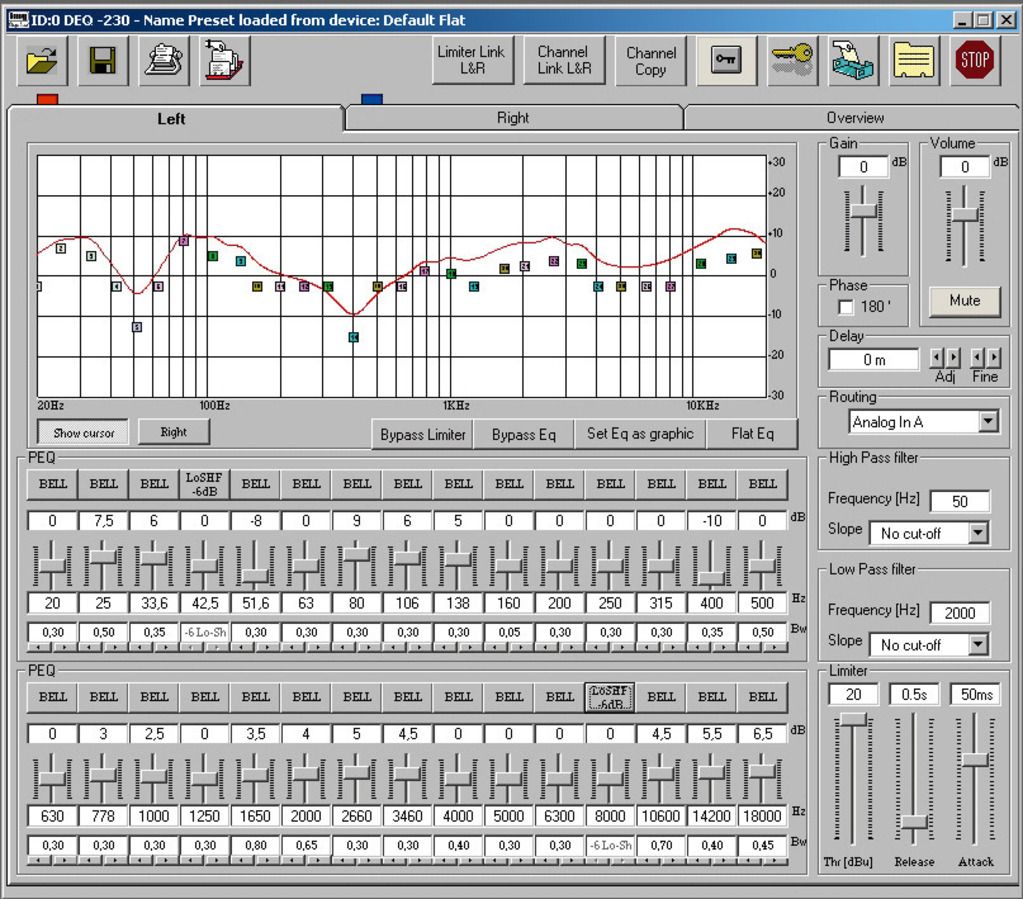
Task: Click the red STOP icon
Action: 973,60
